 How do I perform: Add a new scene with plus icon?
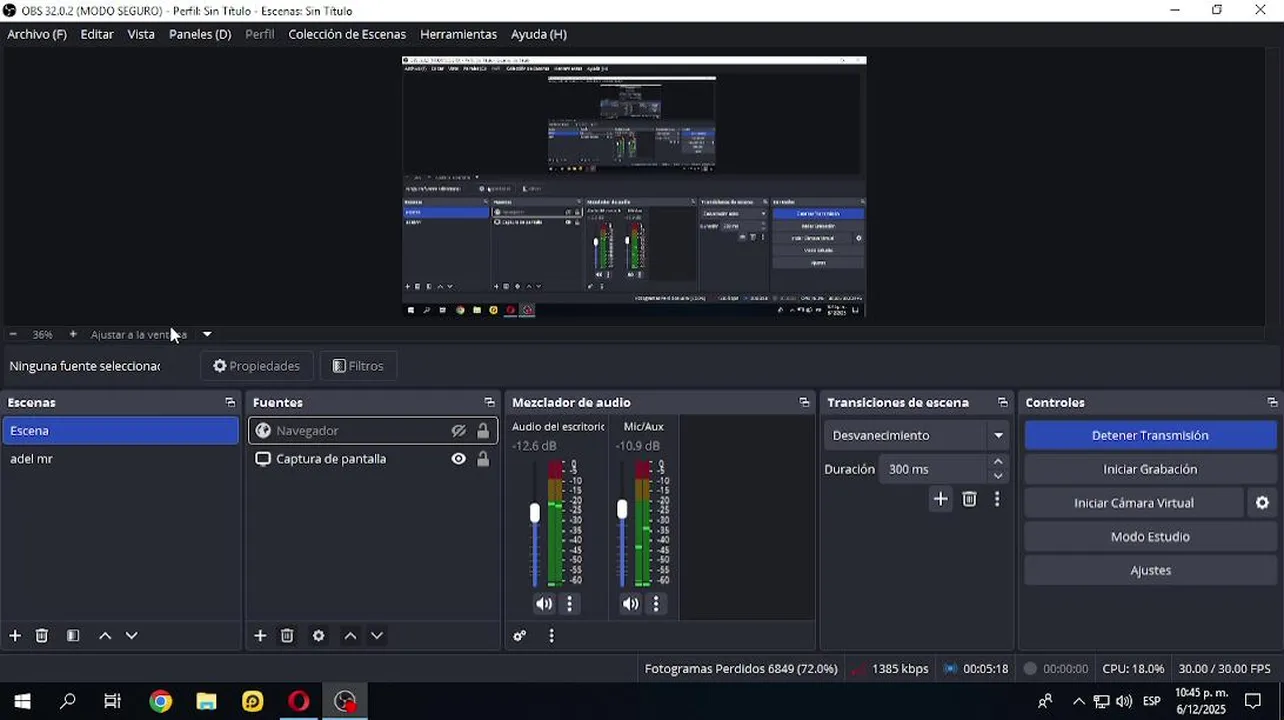[15, 636]
